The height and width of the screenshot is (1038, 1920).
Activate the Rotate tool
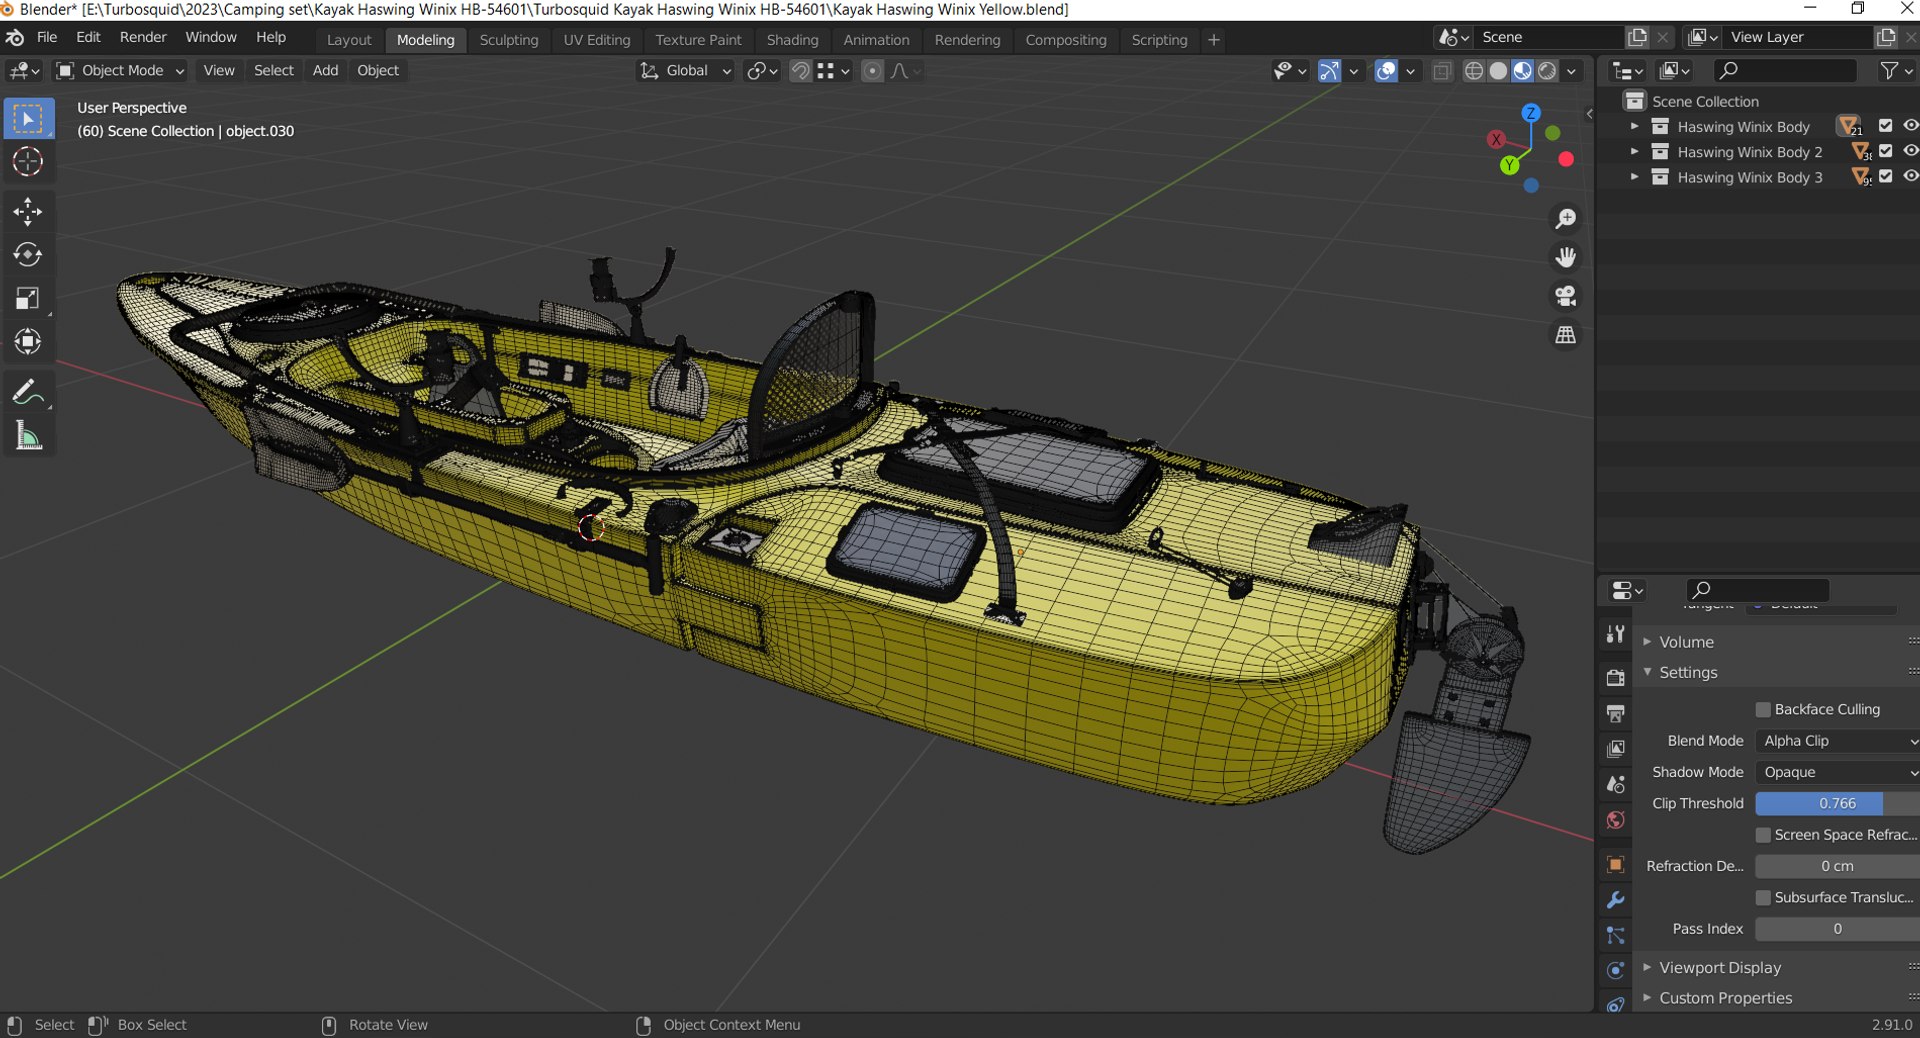coord(27,255)
